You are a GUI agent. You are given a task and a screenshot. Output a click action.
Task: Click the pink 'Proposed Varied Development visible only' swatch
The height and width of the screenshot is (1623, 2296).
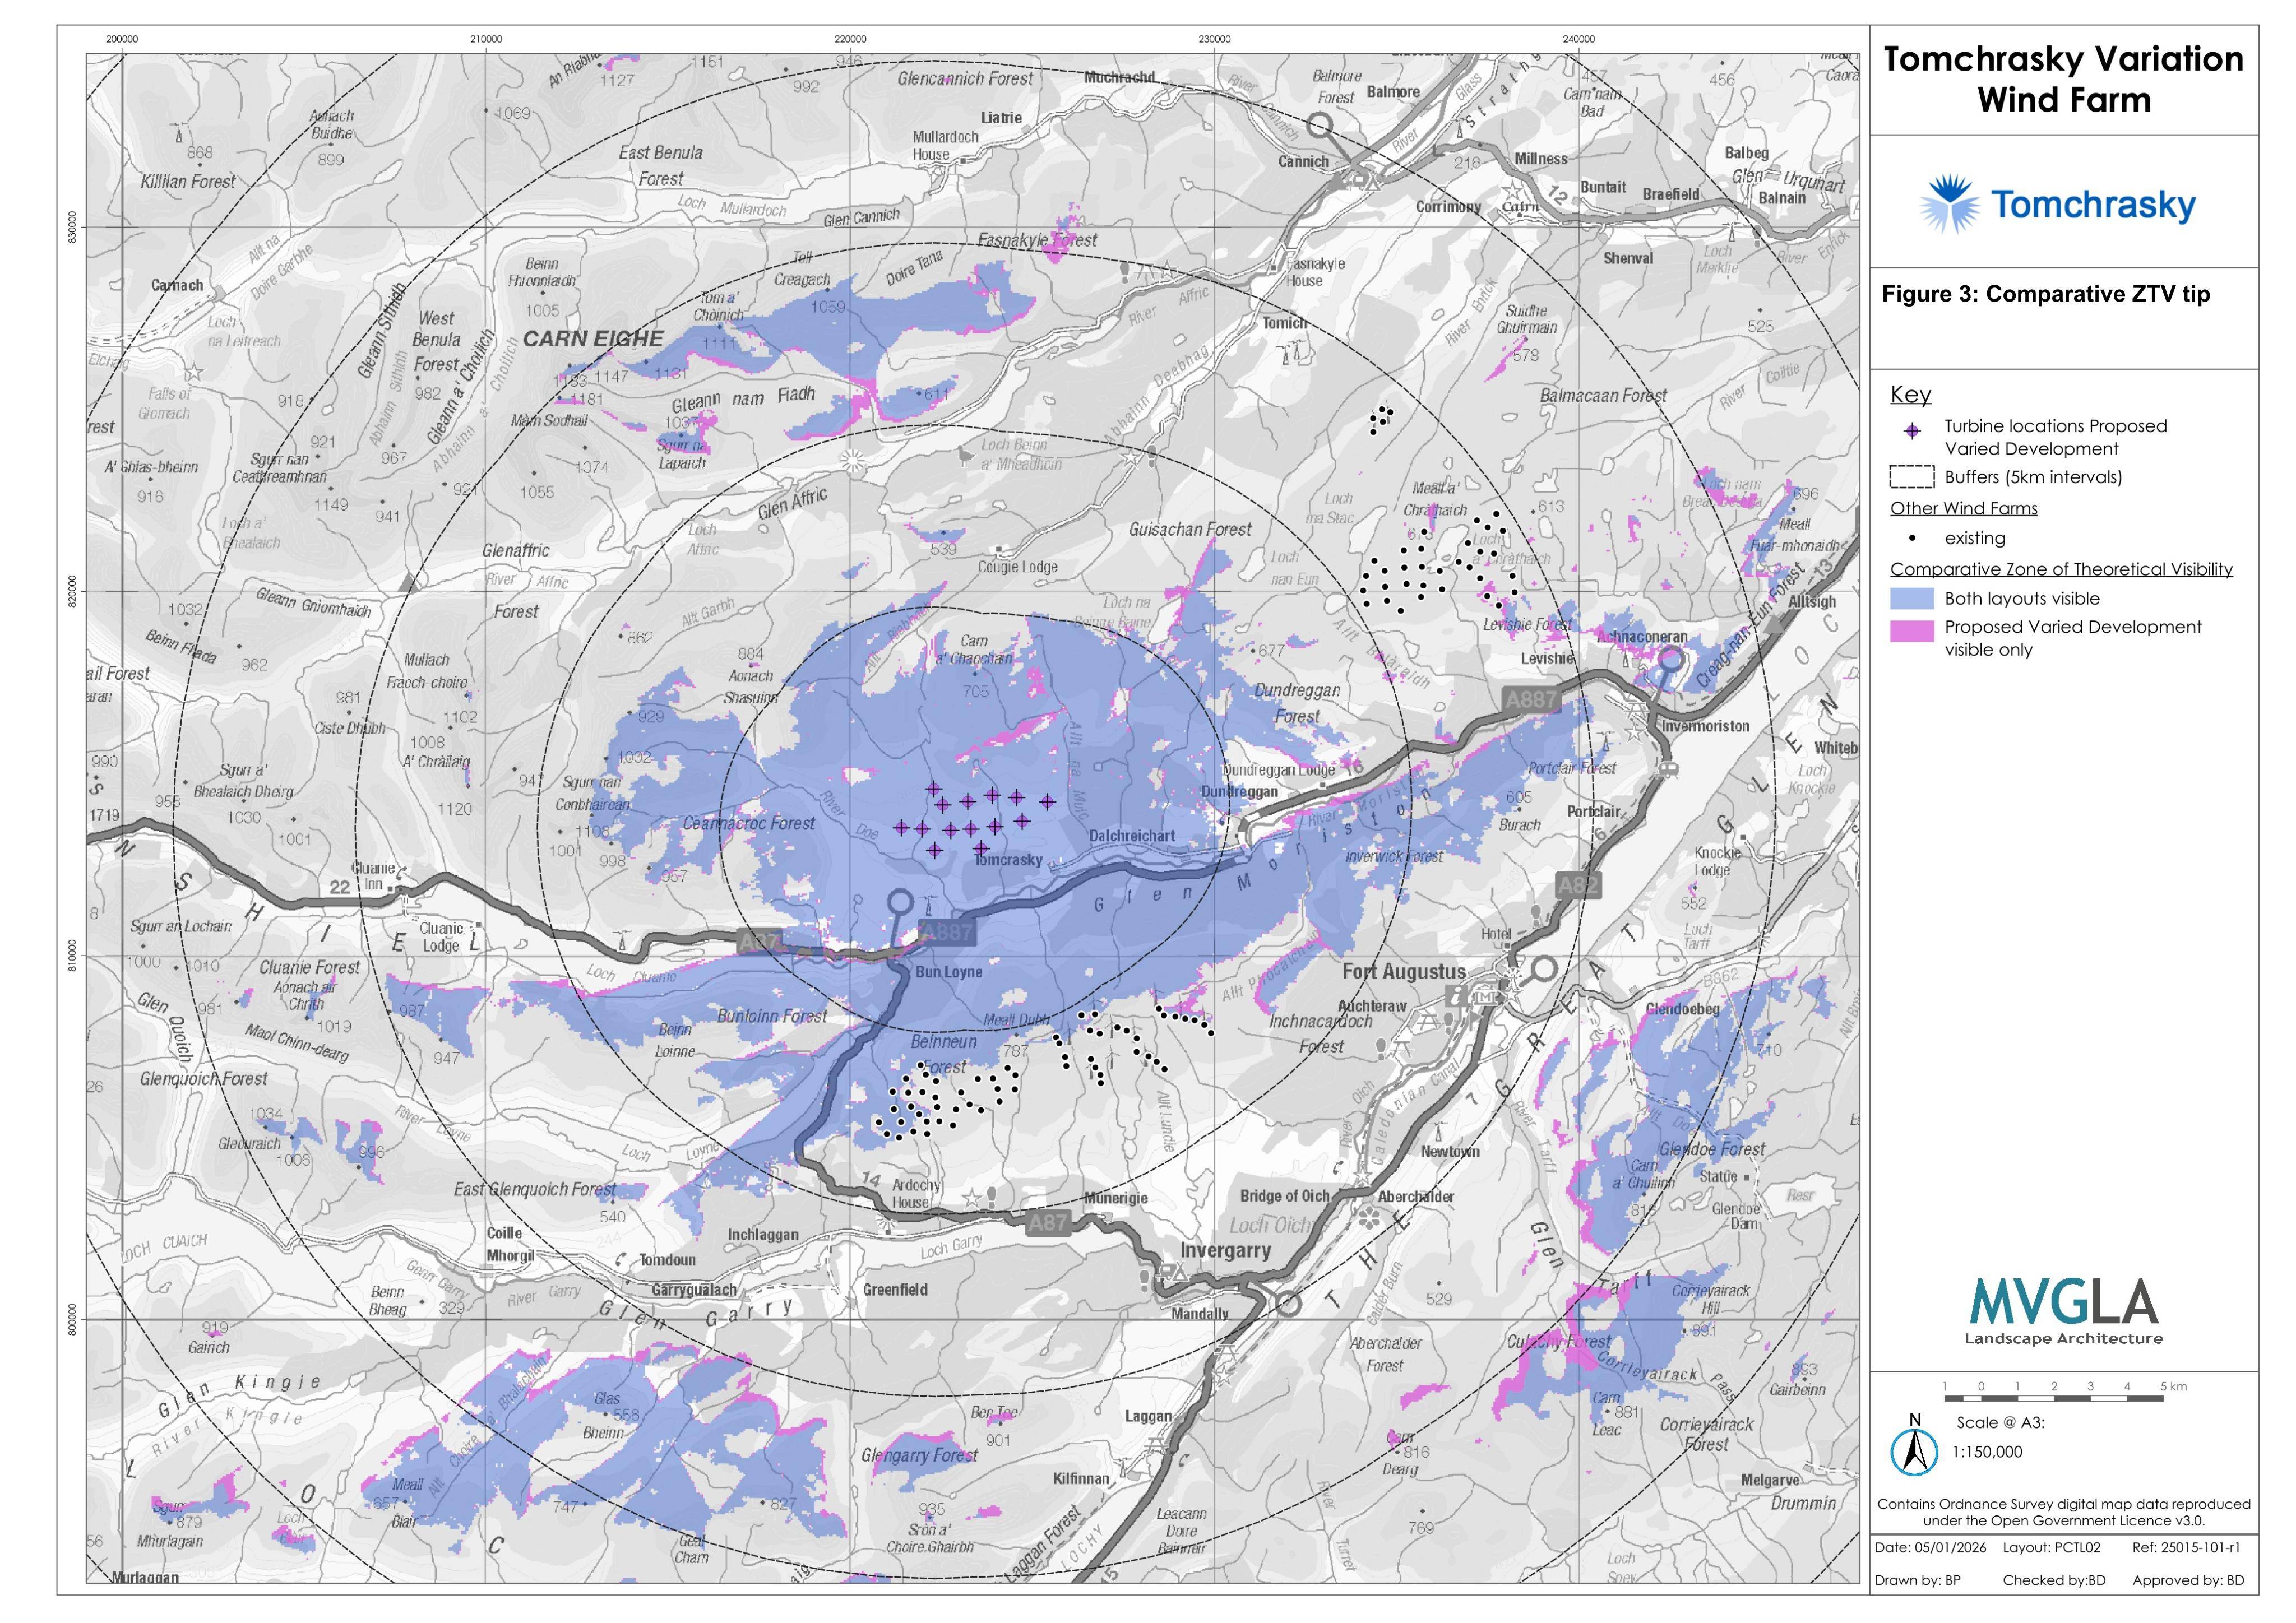point(1912,630)
